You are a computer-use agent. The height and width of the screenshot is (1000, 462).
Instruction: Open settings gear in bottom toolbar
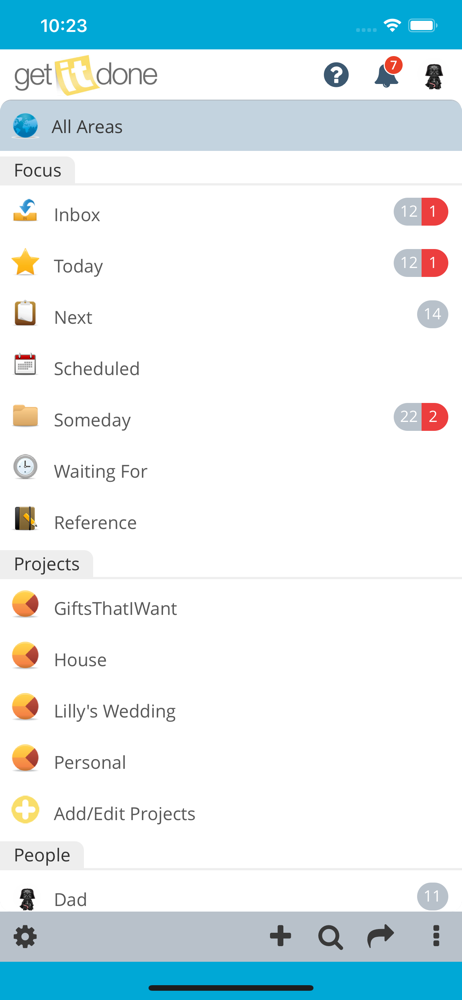pos(25,937)
